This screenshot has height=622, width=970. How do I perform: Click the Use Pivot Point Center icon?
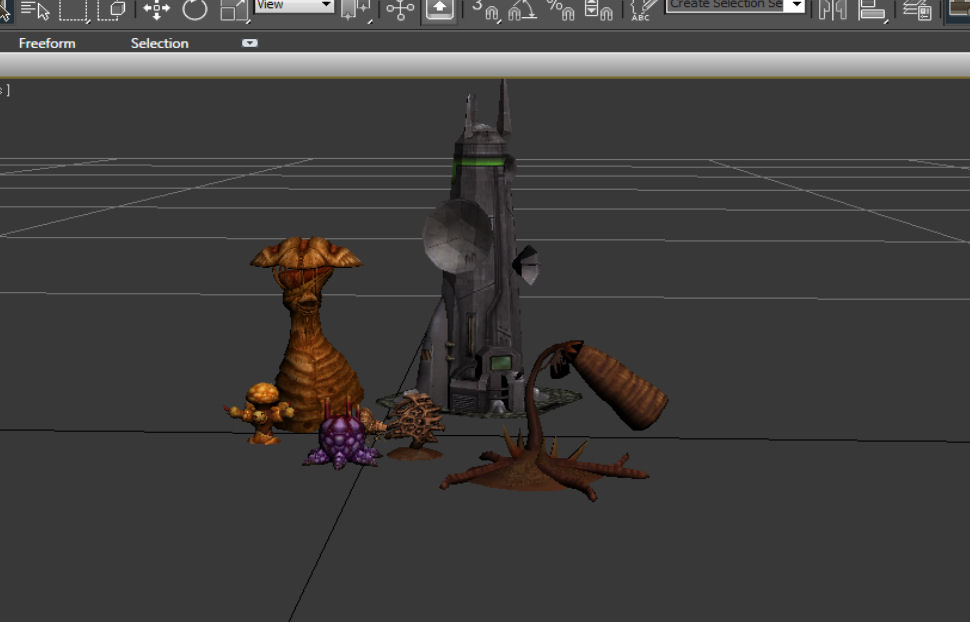tap(354, 10)
